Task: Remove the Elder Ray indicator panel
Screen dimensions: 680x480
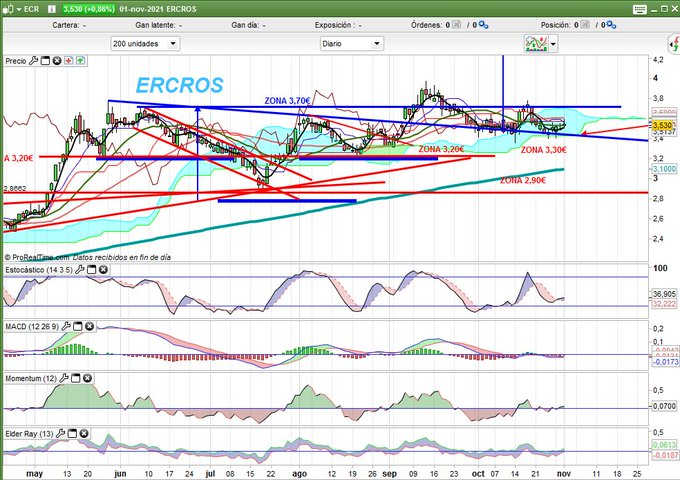Action: pyautogui.click(x=84, y=433)
